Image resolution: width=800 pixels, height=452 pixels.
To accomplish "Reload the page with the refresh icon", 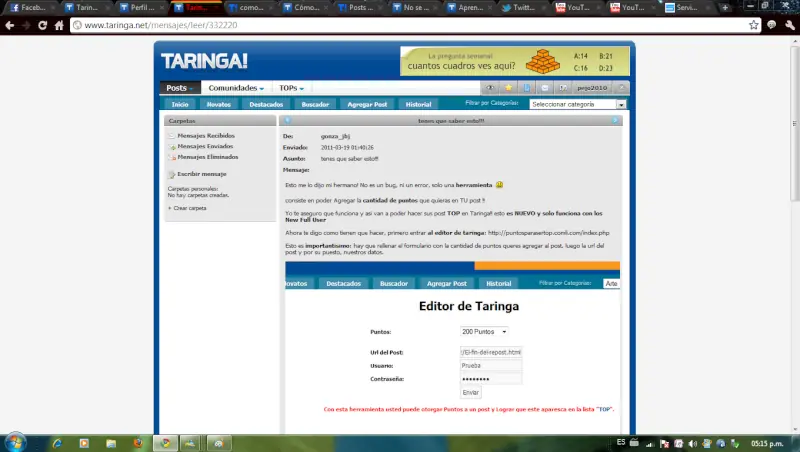I will (x=43, y=25).
